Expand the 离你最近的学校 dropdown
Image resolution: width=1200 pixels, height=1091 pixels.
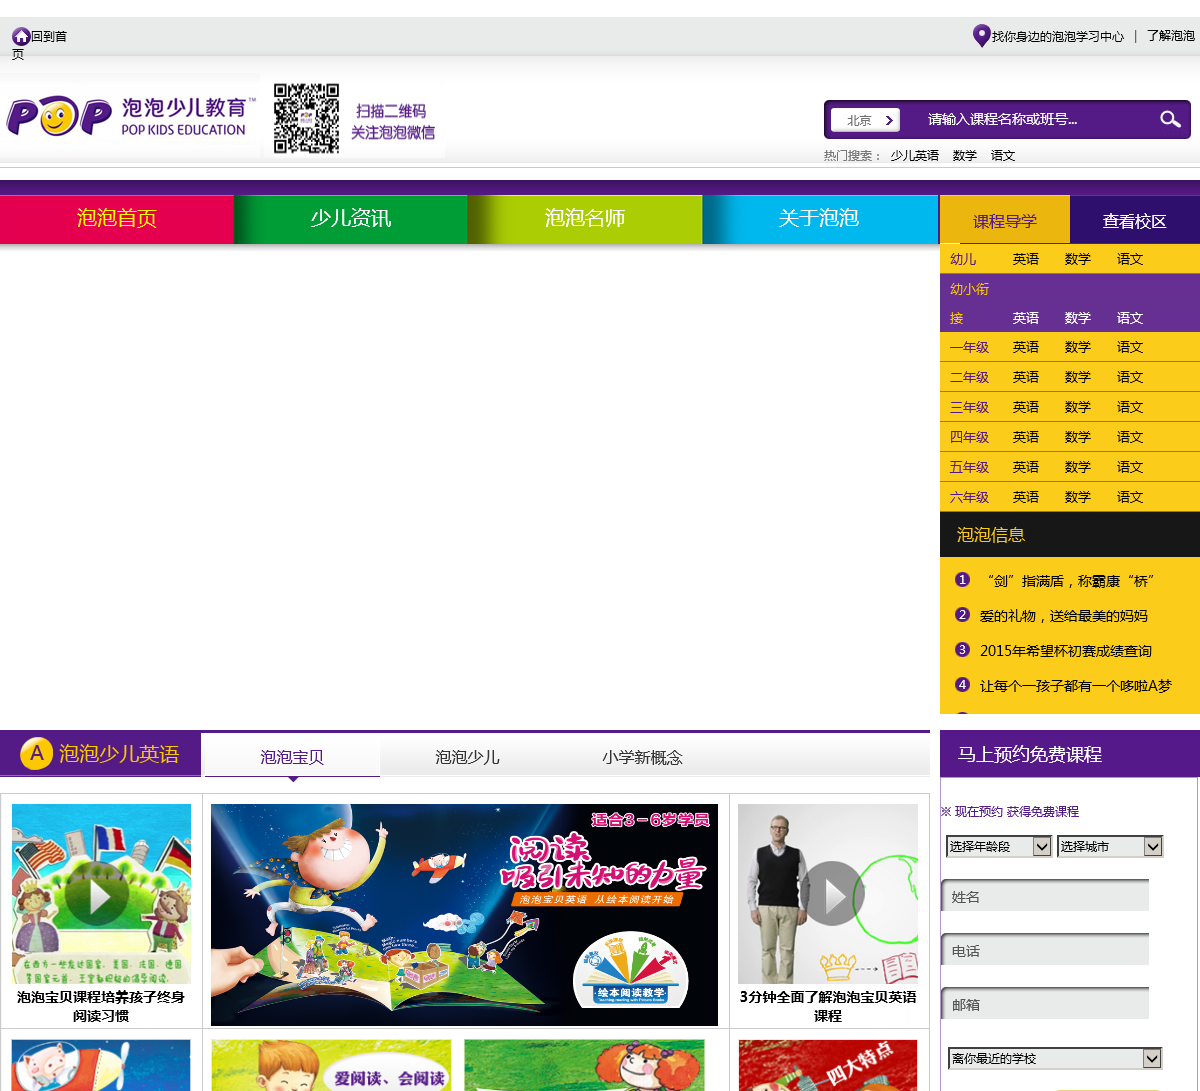pyautogui.click(x=1055, y=1058)
